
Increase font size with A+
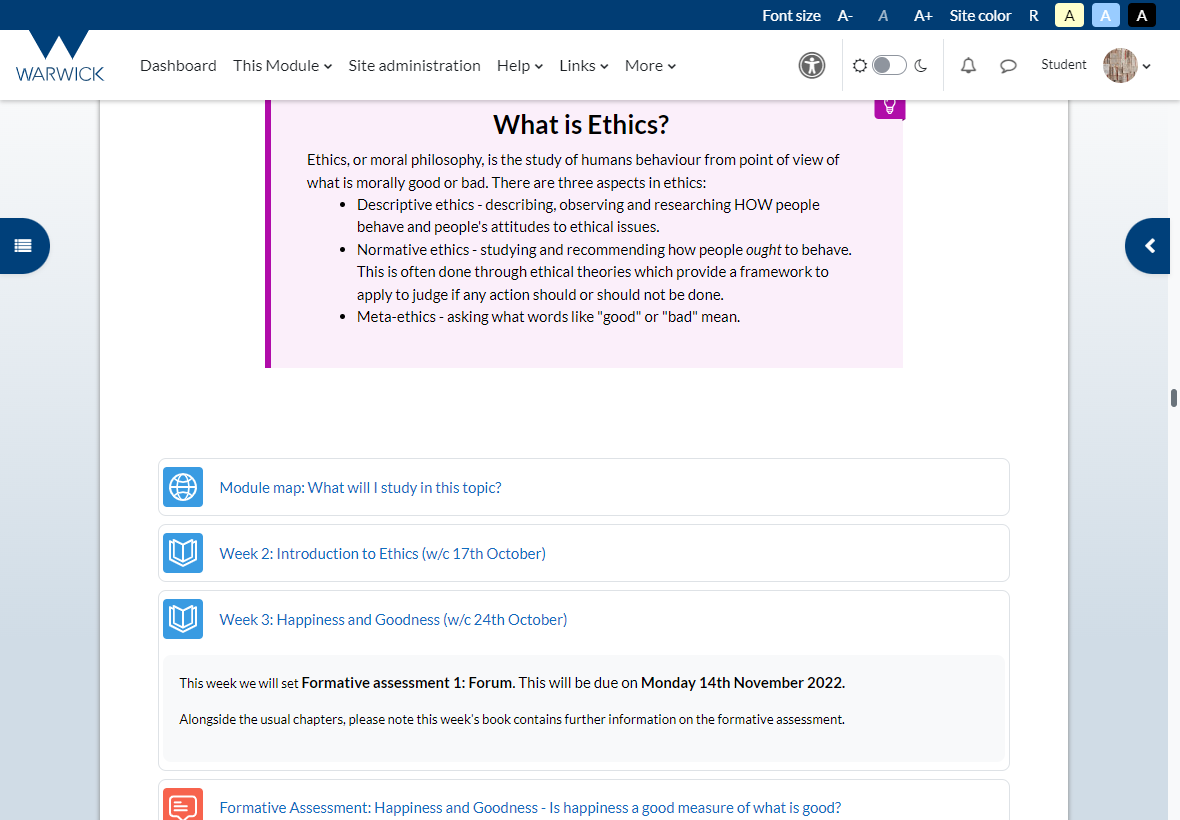click(x=923, y=15)
